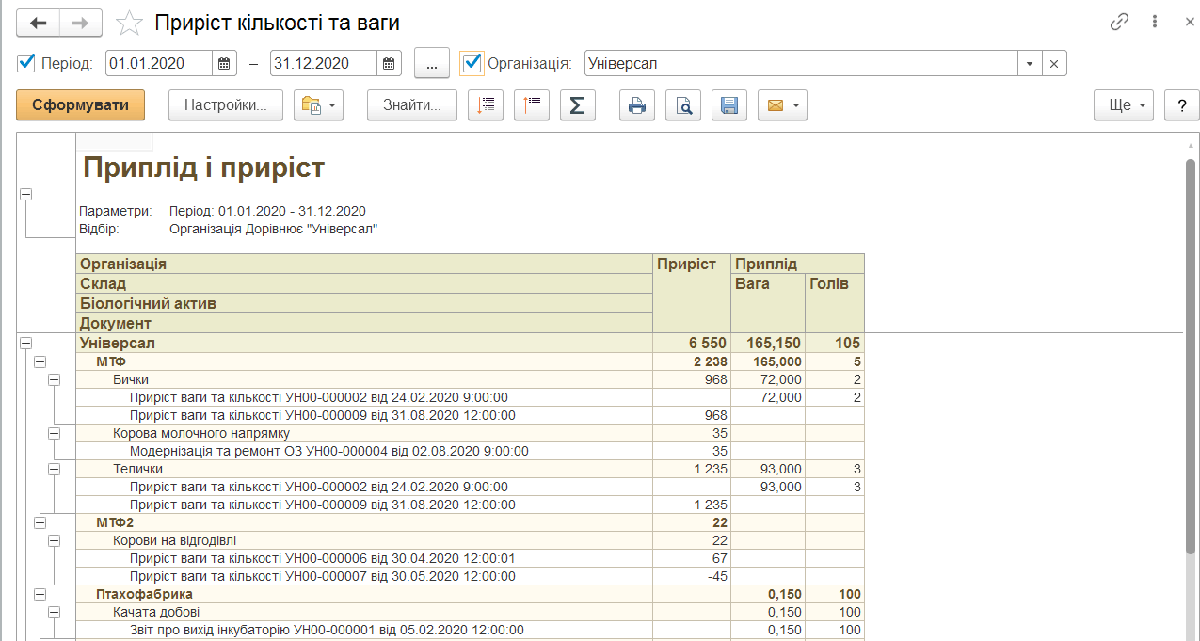Viewport: 1200px width, 641px height.
Task: Open the Настройки... settings button
Action: coord(225,105)
